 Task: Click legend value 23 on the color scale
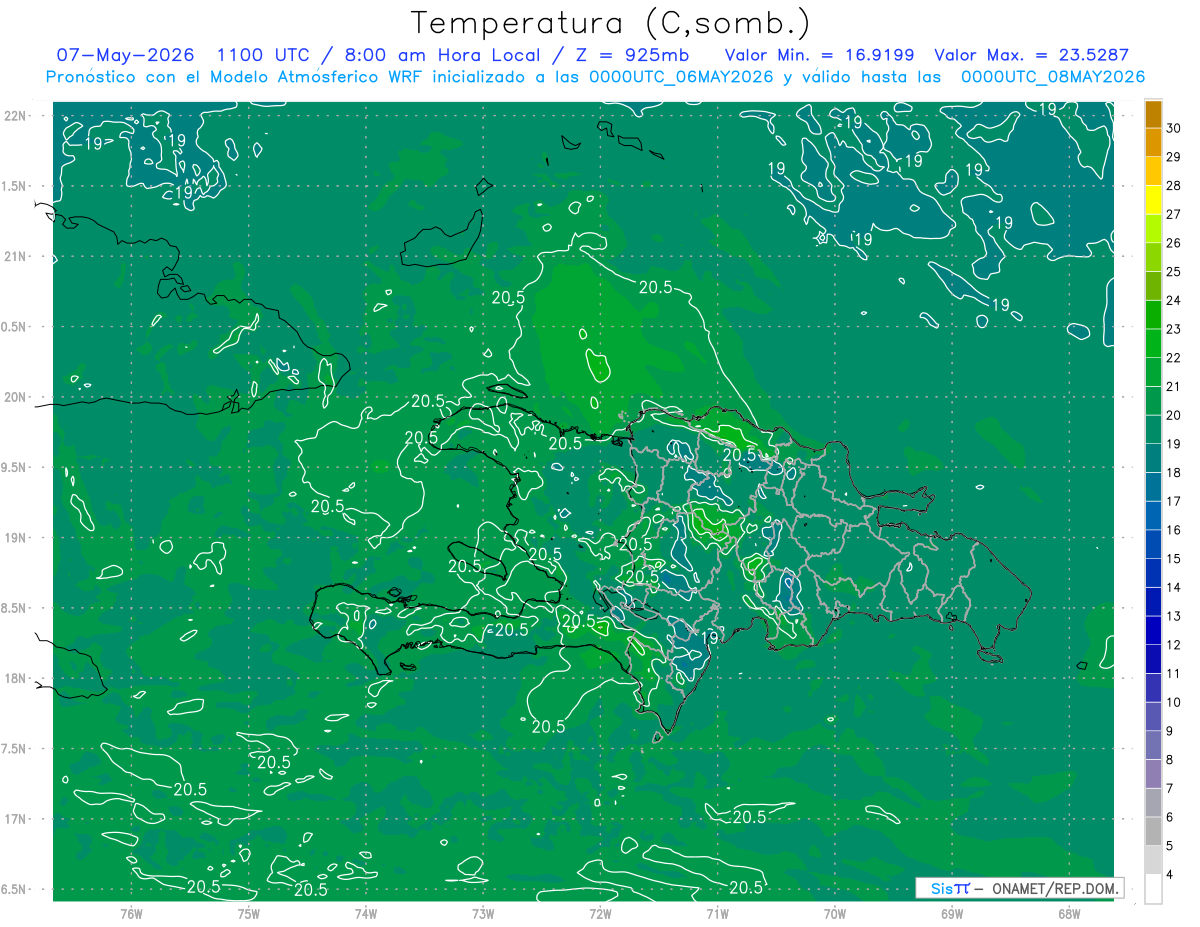click(x=1174, y=329)
